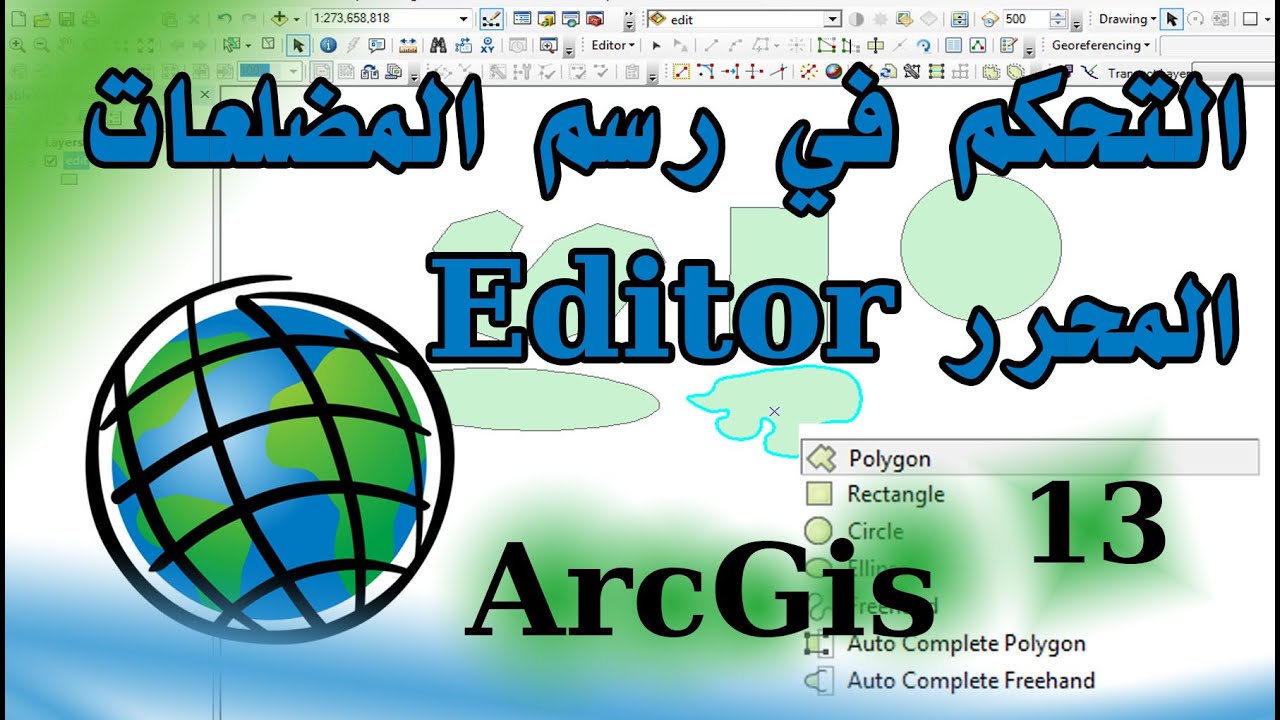This screenshot has width=1280, height=720.
Task: Open the Layout zoom percent combo box
Action: [x=269, y=71]
